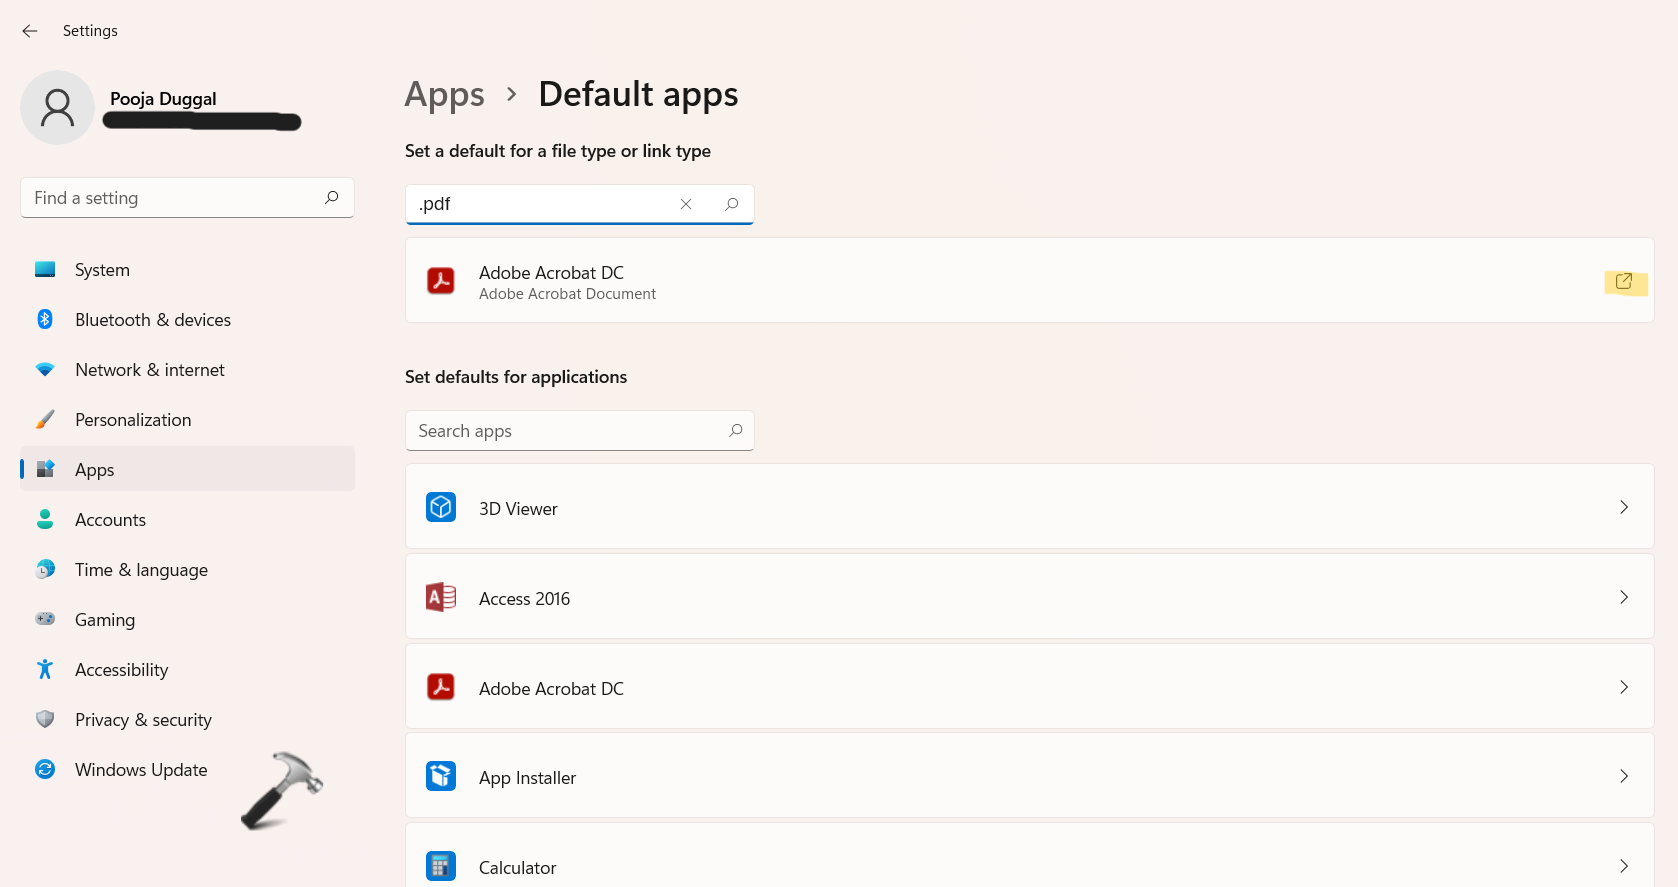Focus the Find a setting search box

(x=175, y=198)
